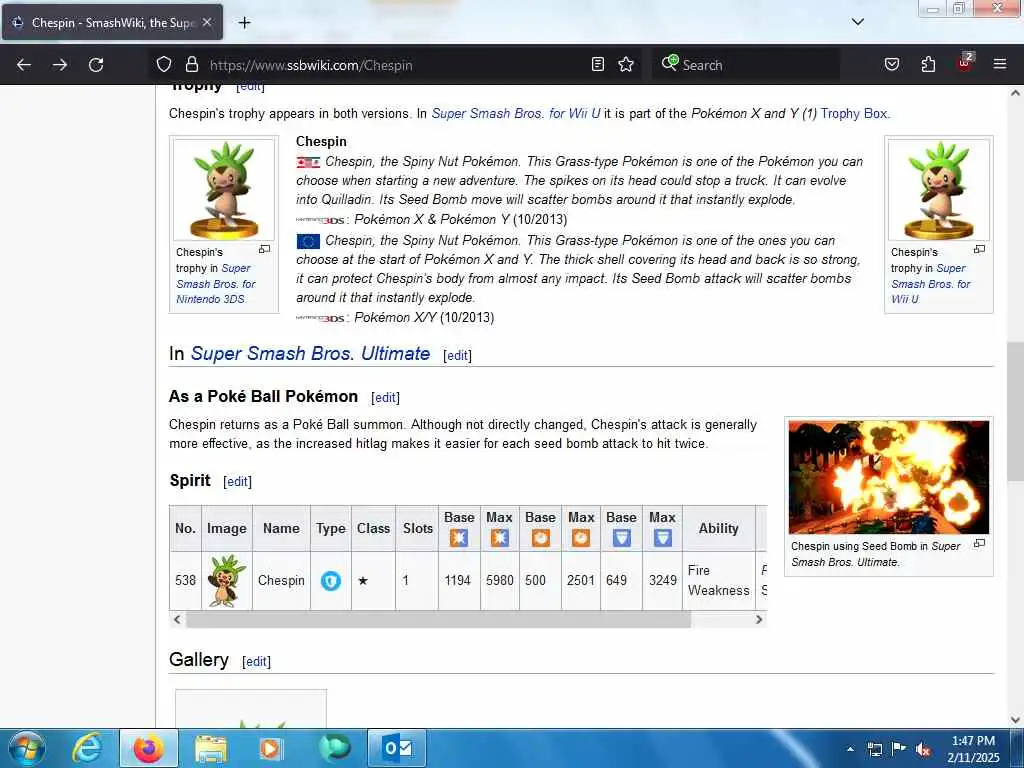The height and width of the screenshot is (768, 1024).
Task: Click the Nintendo 3DS logo near Pokémon X/Y
Action: pyautogui.click(x=320, y=319)
